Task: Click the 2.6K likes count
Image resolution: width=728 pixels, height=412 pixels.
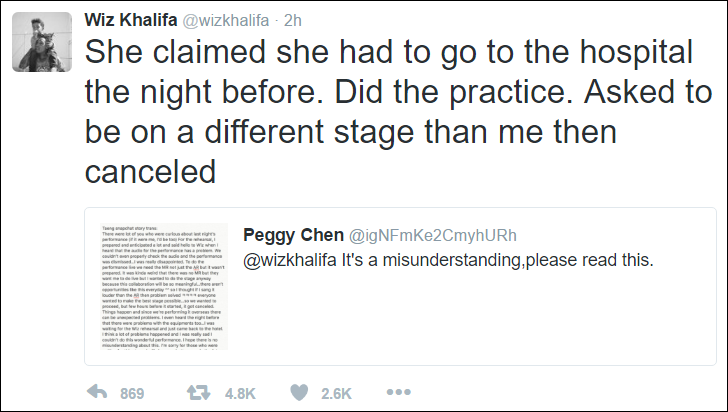Action: pyautogui.click(x=336, y=394)
